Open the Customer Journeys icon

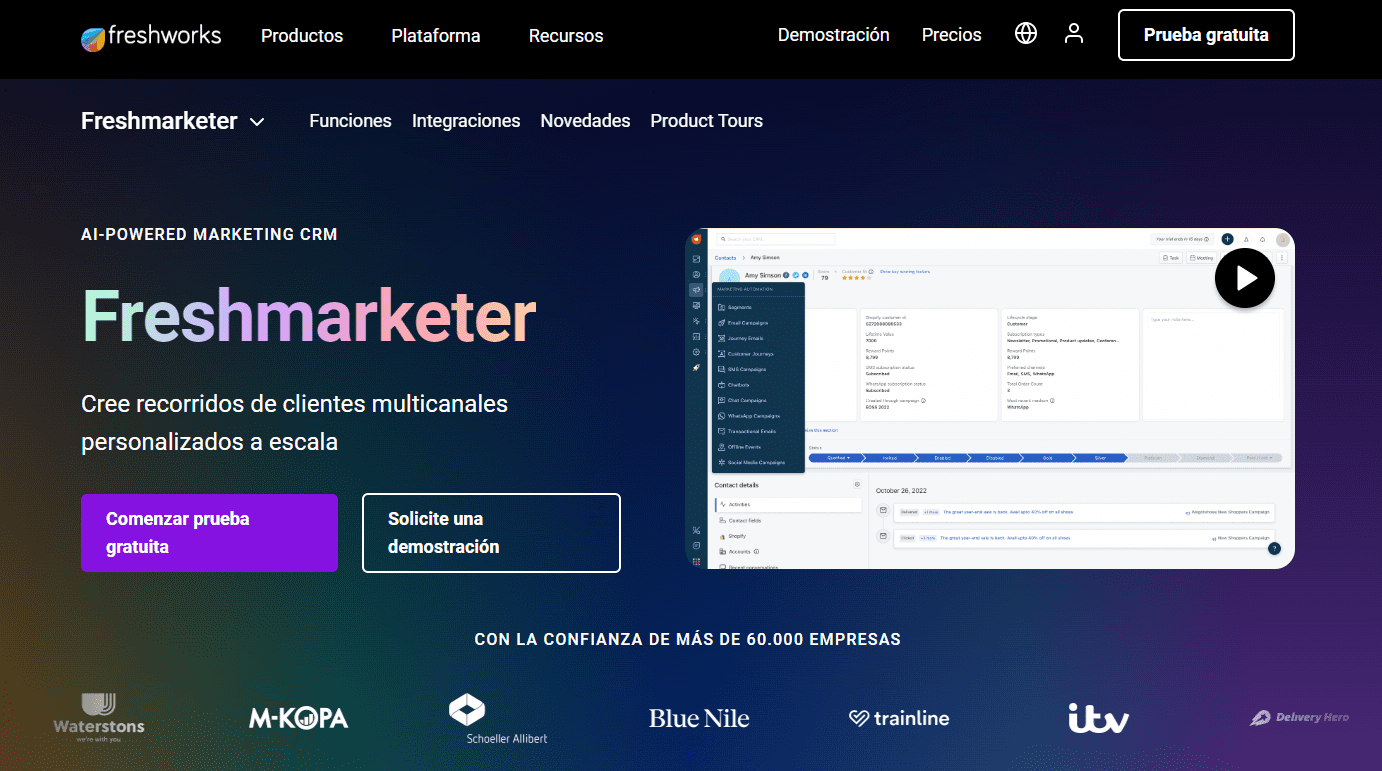click(x=721, y=354)
